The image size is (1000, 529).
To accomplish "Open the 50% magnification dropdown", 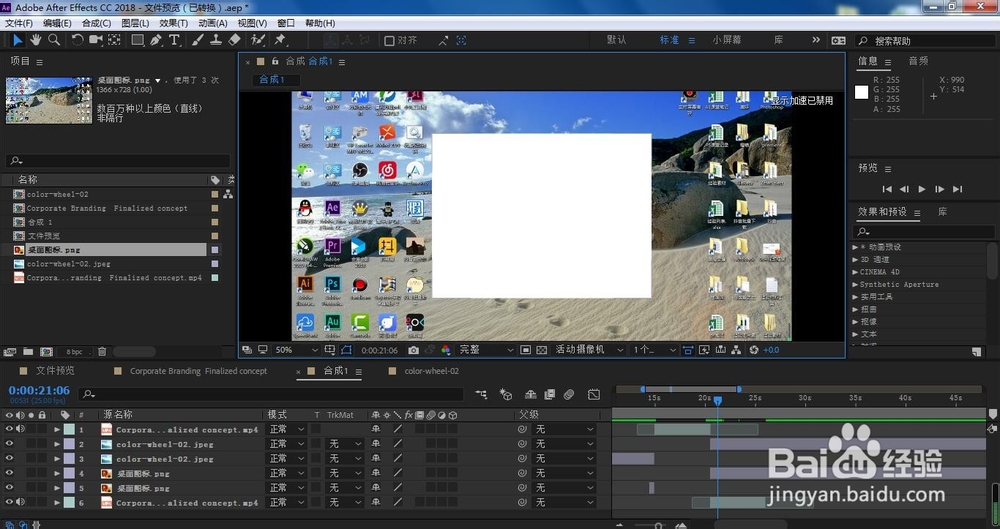I will 296,350.
